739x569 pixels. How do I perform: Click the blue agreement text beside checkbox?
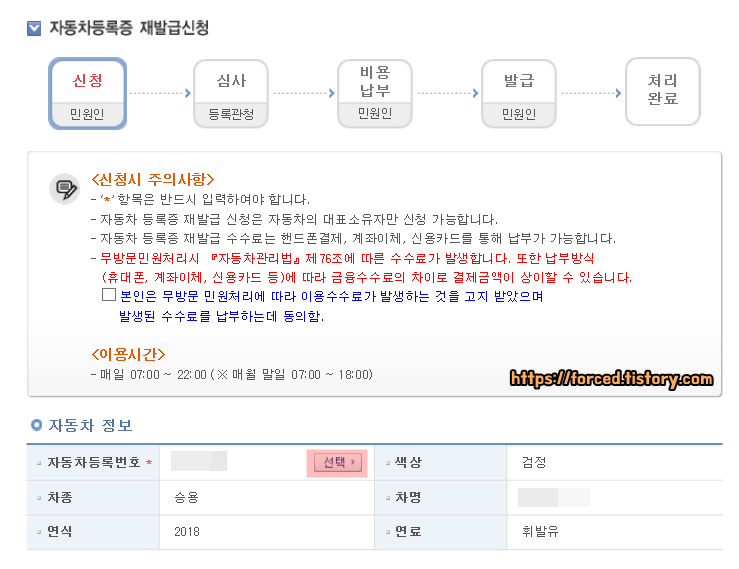[x=331, y=306]
